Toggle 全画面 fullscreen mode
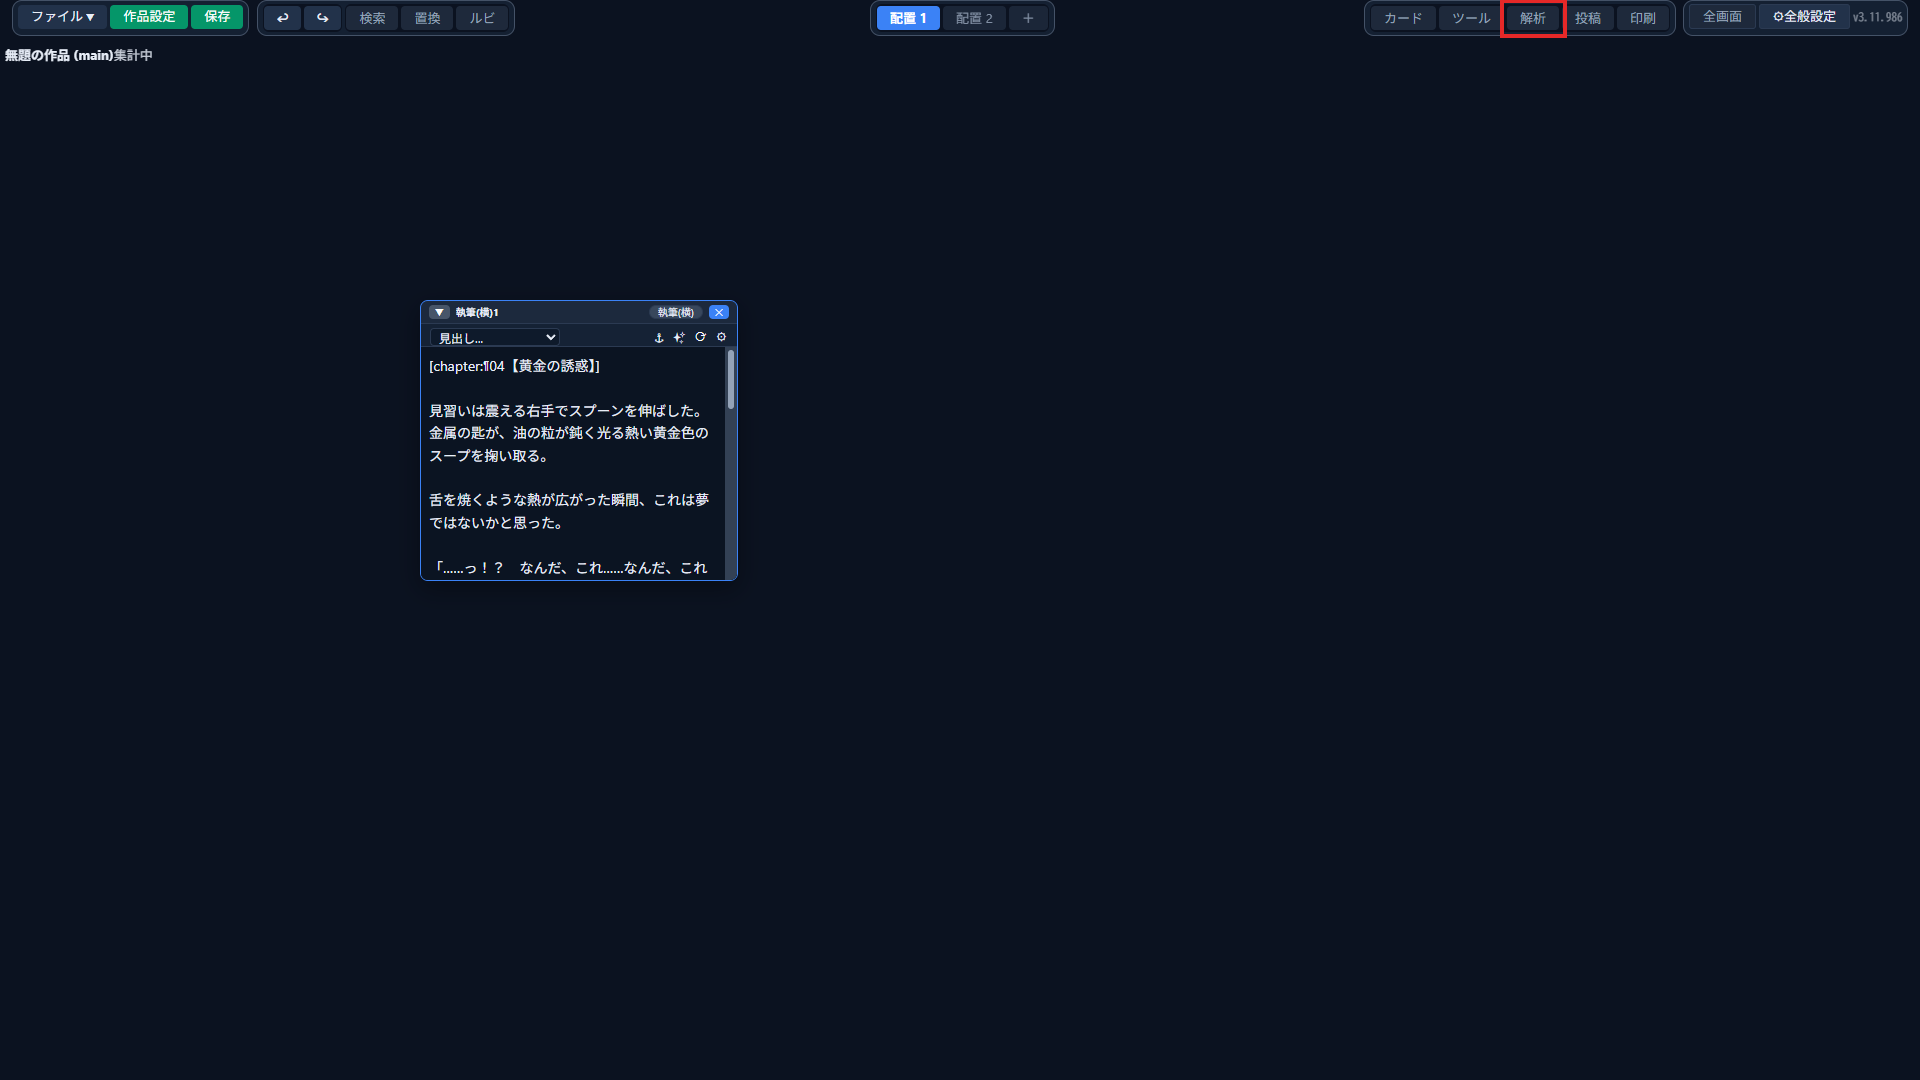The image size is (1920, 1080). (x=1722, y=17)
